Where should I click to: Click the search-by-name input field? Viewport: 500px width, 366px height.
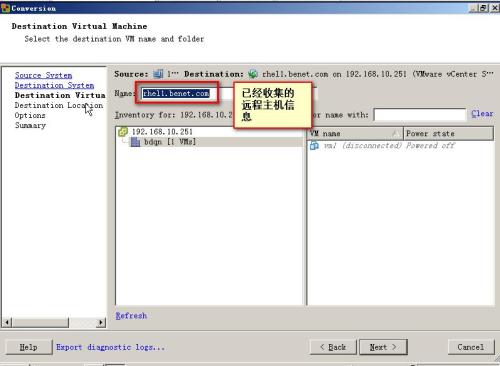tap(420, 115)
